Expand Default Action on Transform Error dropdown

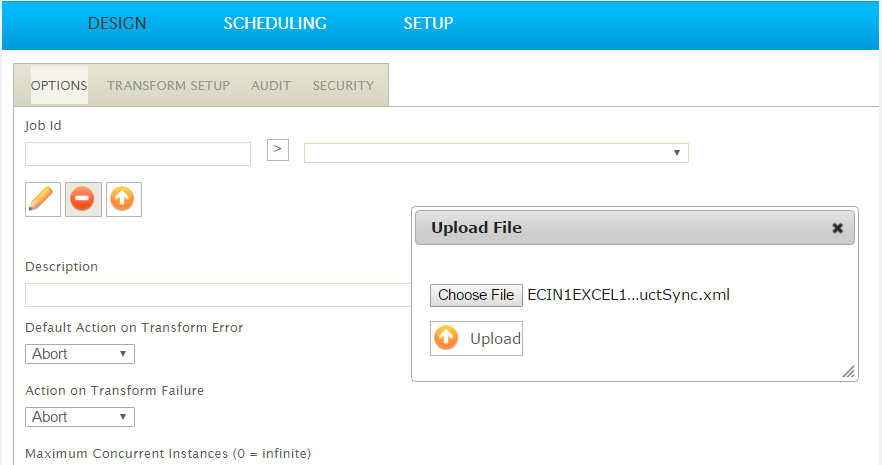[80, 354]
